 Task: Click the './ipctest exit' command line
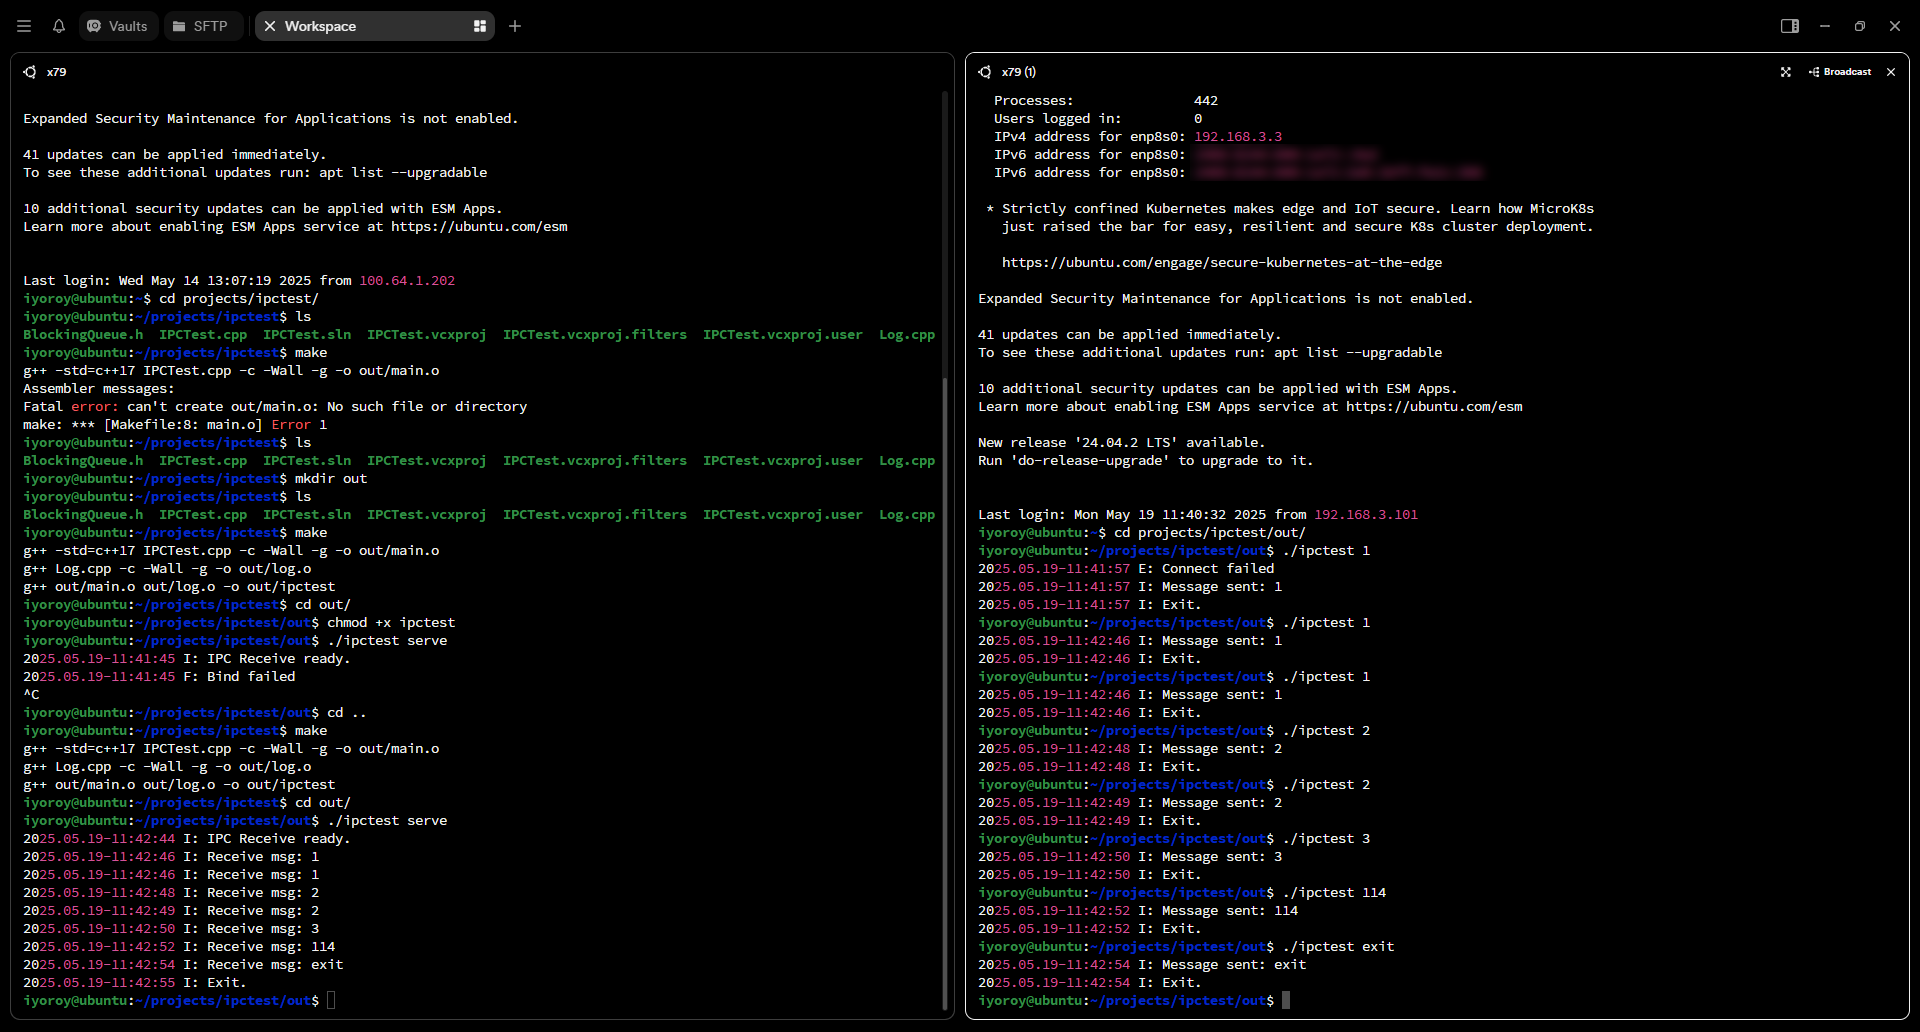click(x=1186, y=947)
